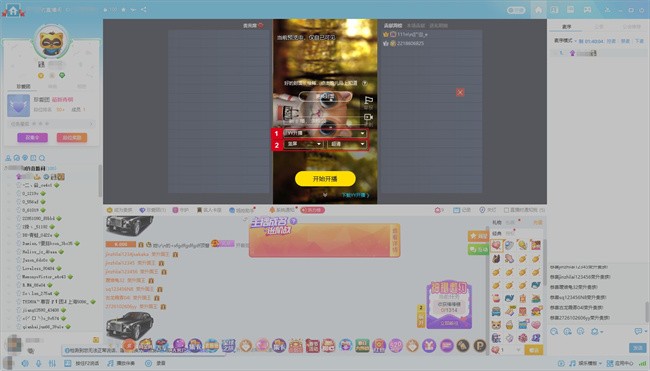The height and width of the screenshot is (371, 650).
Task: Click the 播放伴奏 music accompaniment button
Action: pyautogui.click(x=121, y=363)
